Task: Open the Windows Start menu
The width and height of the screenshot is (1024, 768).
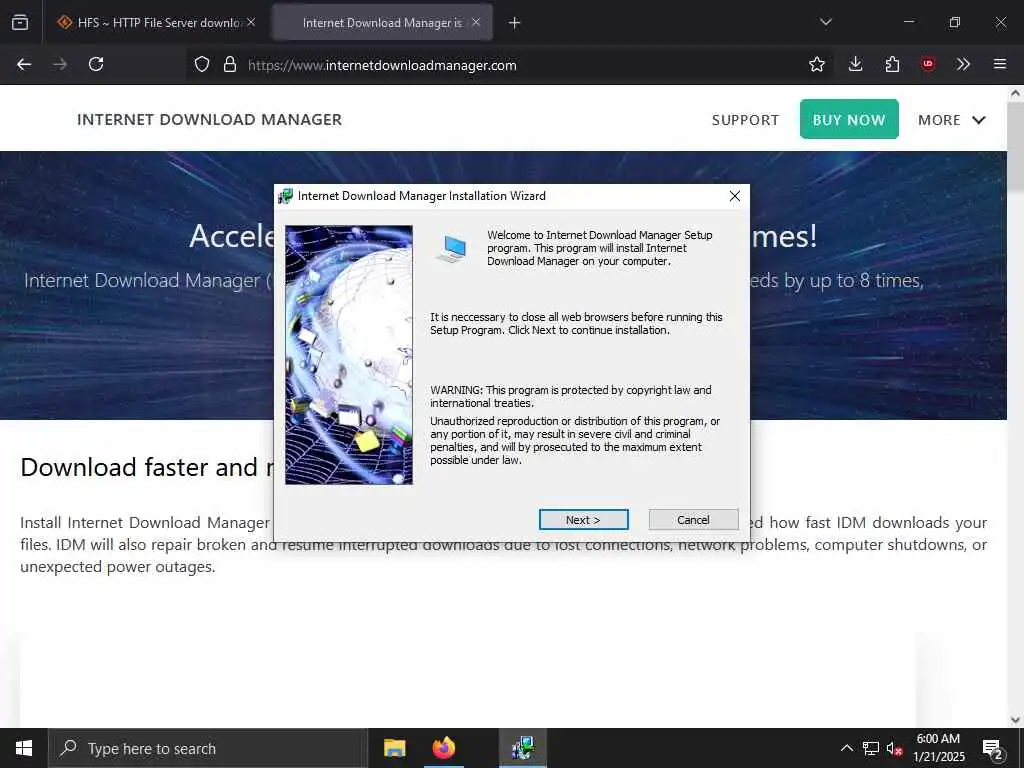Action: click(x=24, y=748)
